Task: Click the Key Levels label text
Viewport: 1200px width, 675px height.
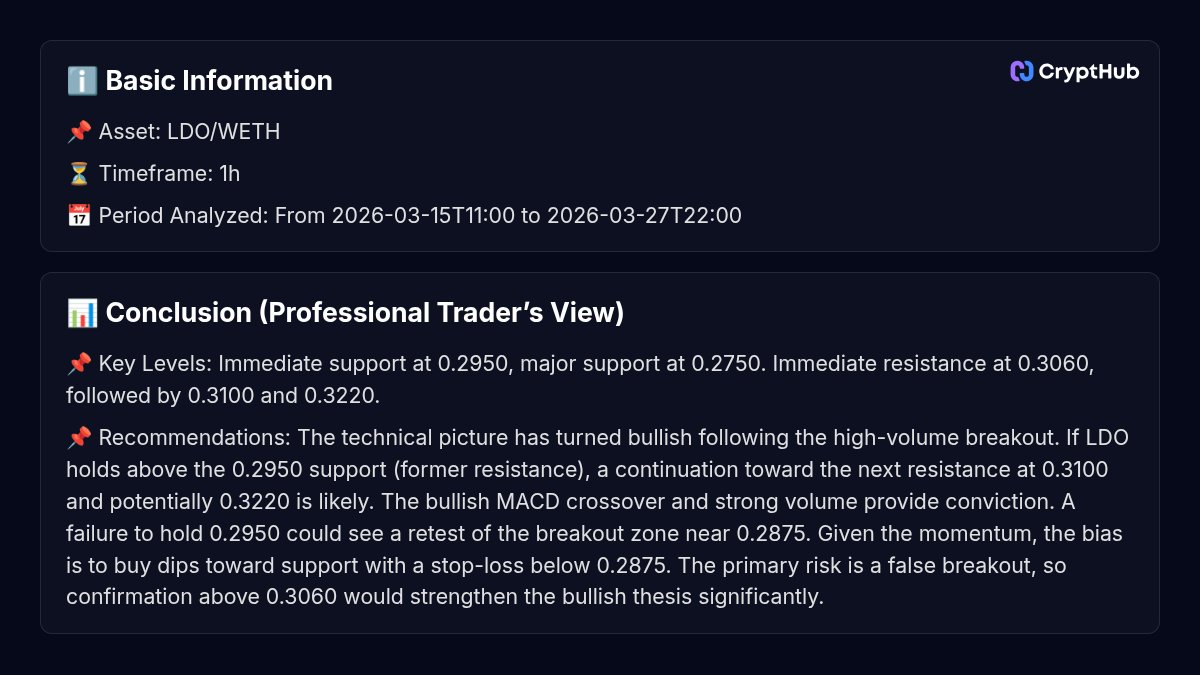Action: click(155, 364)
